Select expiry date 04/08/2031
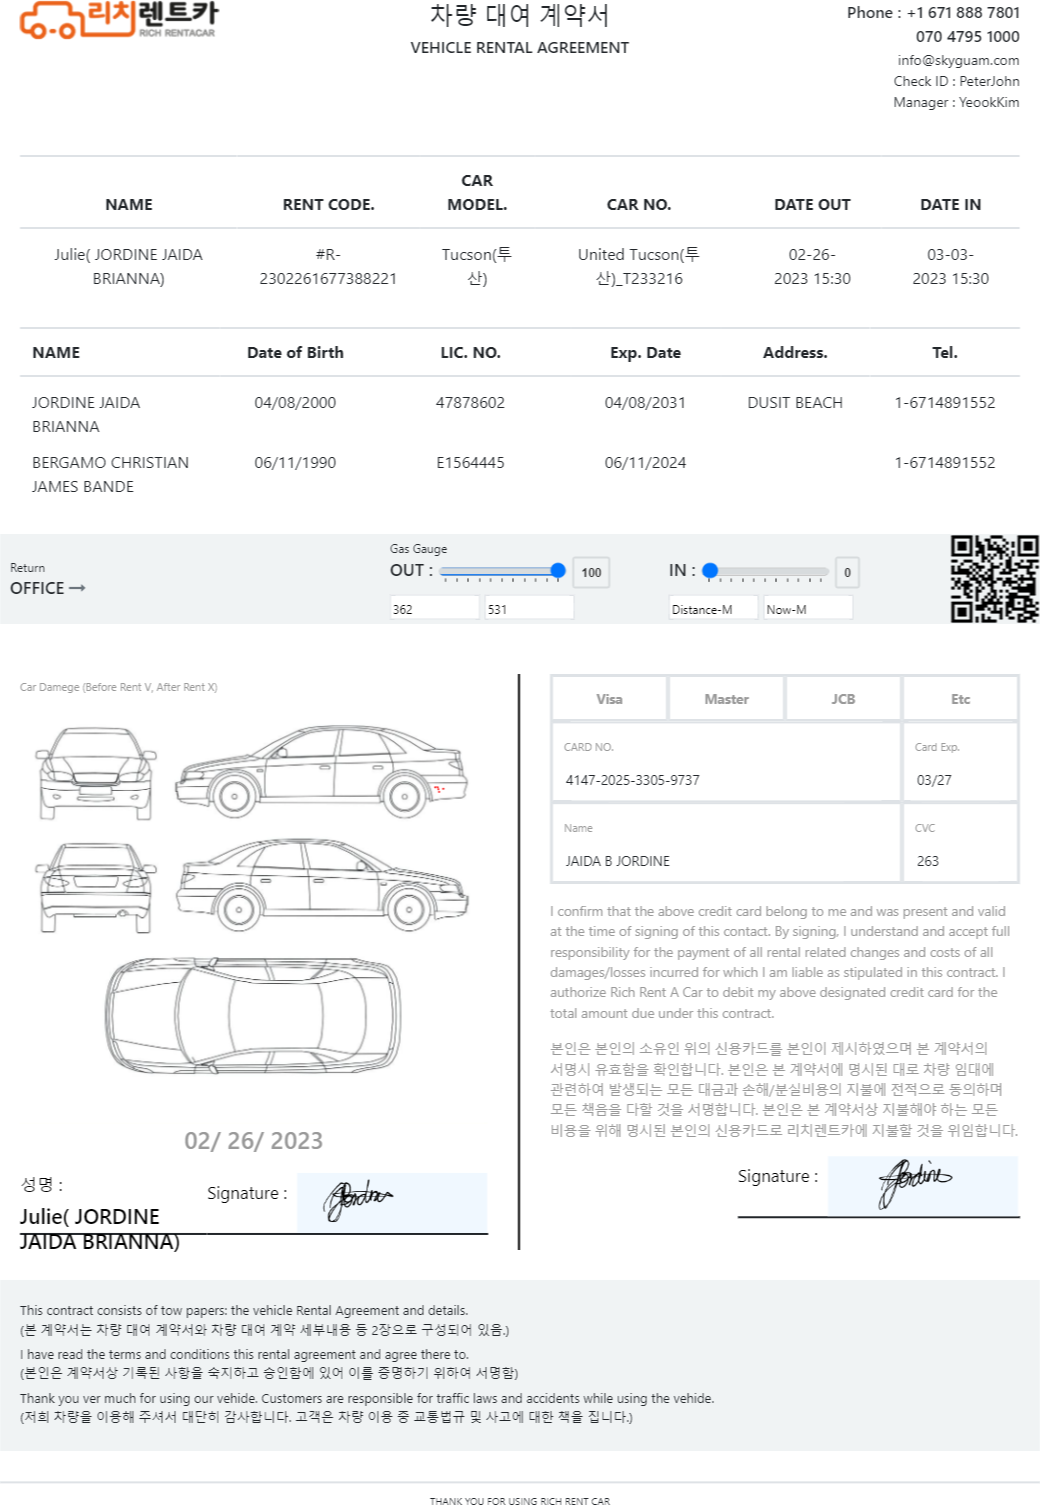Viewport: 1040px width, 1508px height. pyautogui.click(x=645, y=403)
